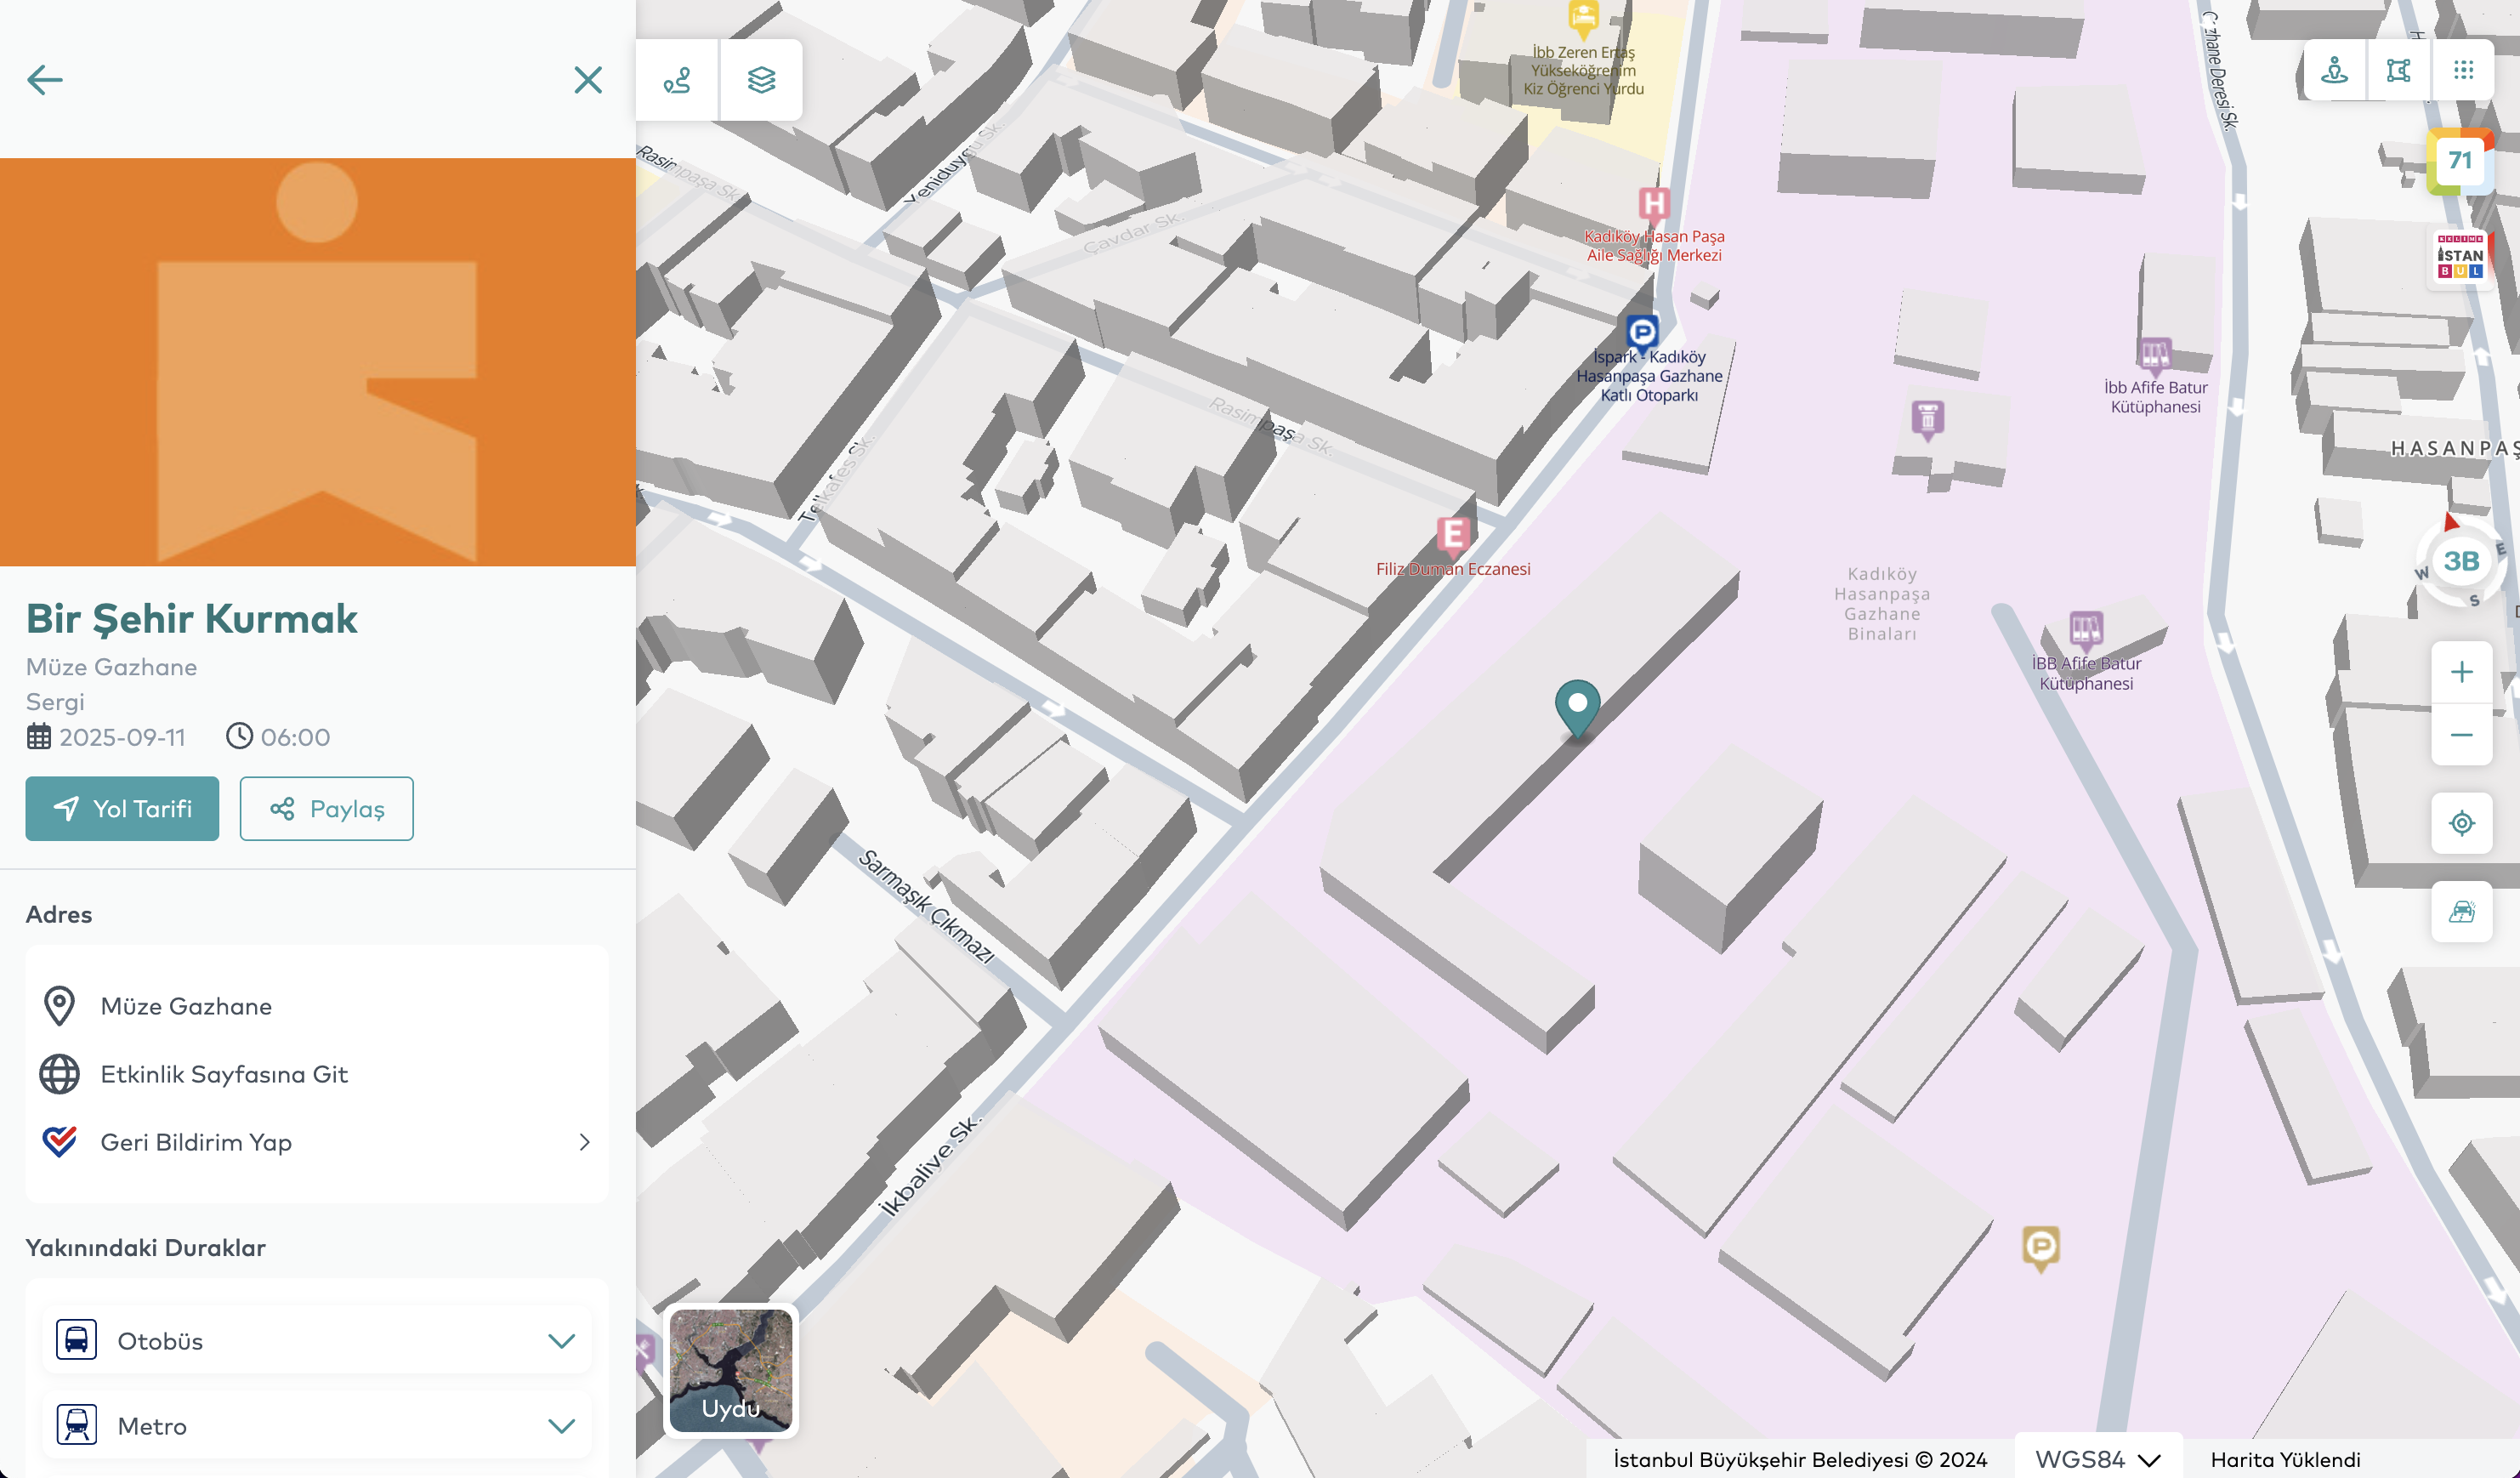This screenshot has height=1478, width=2520.
Task: Click the street view person icon
Action: click(2334, 70)
